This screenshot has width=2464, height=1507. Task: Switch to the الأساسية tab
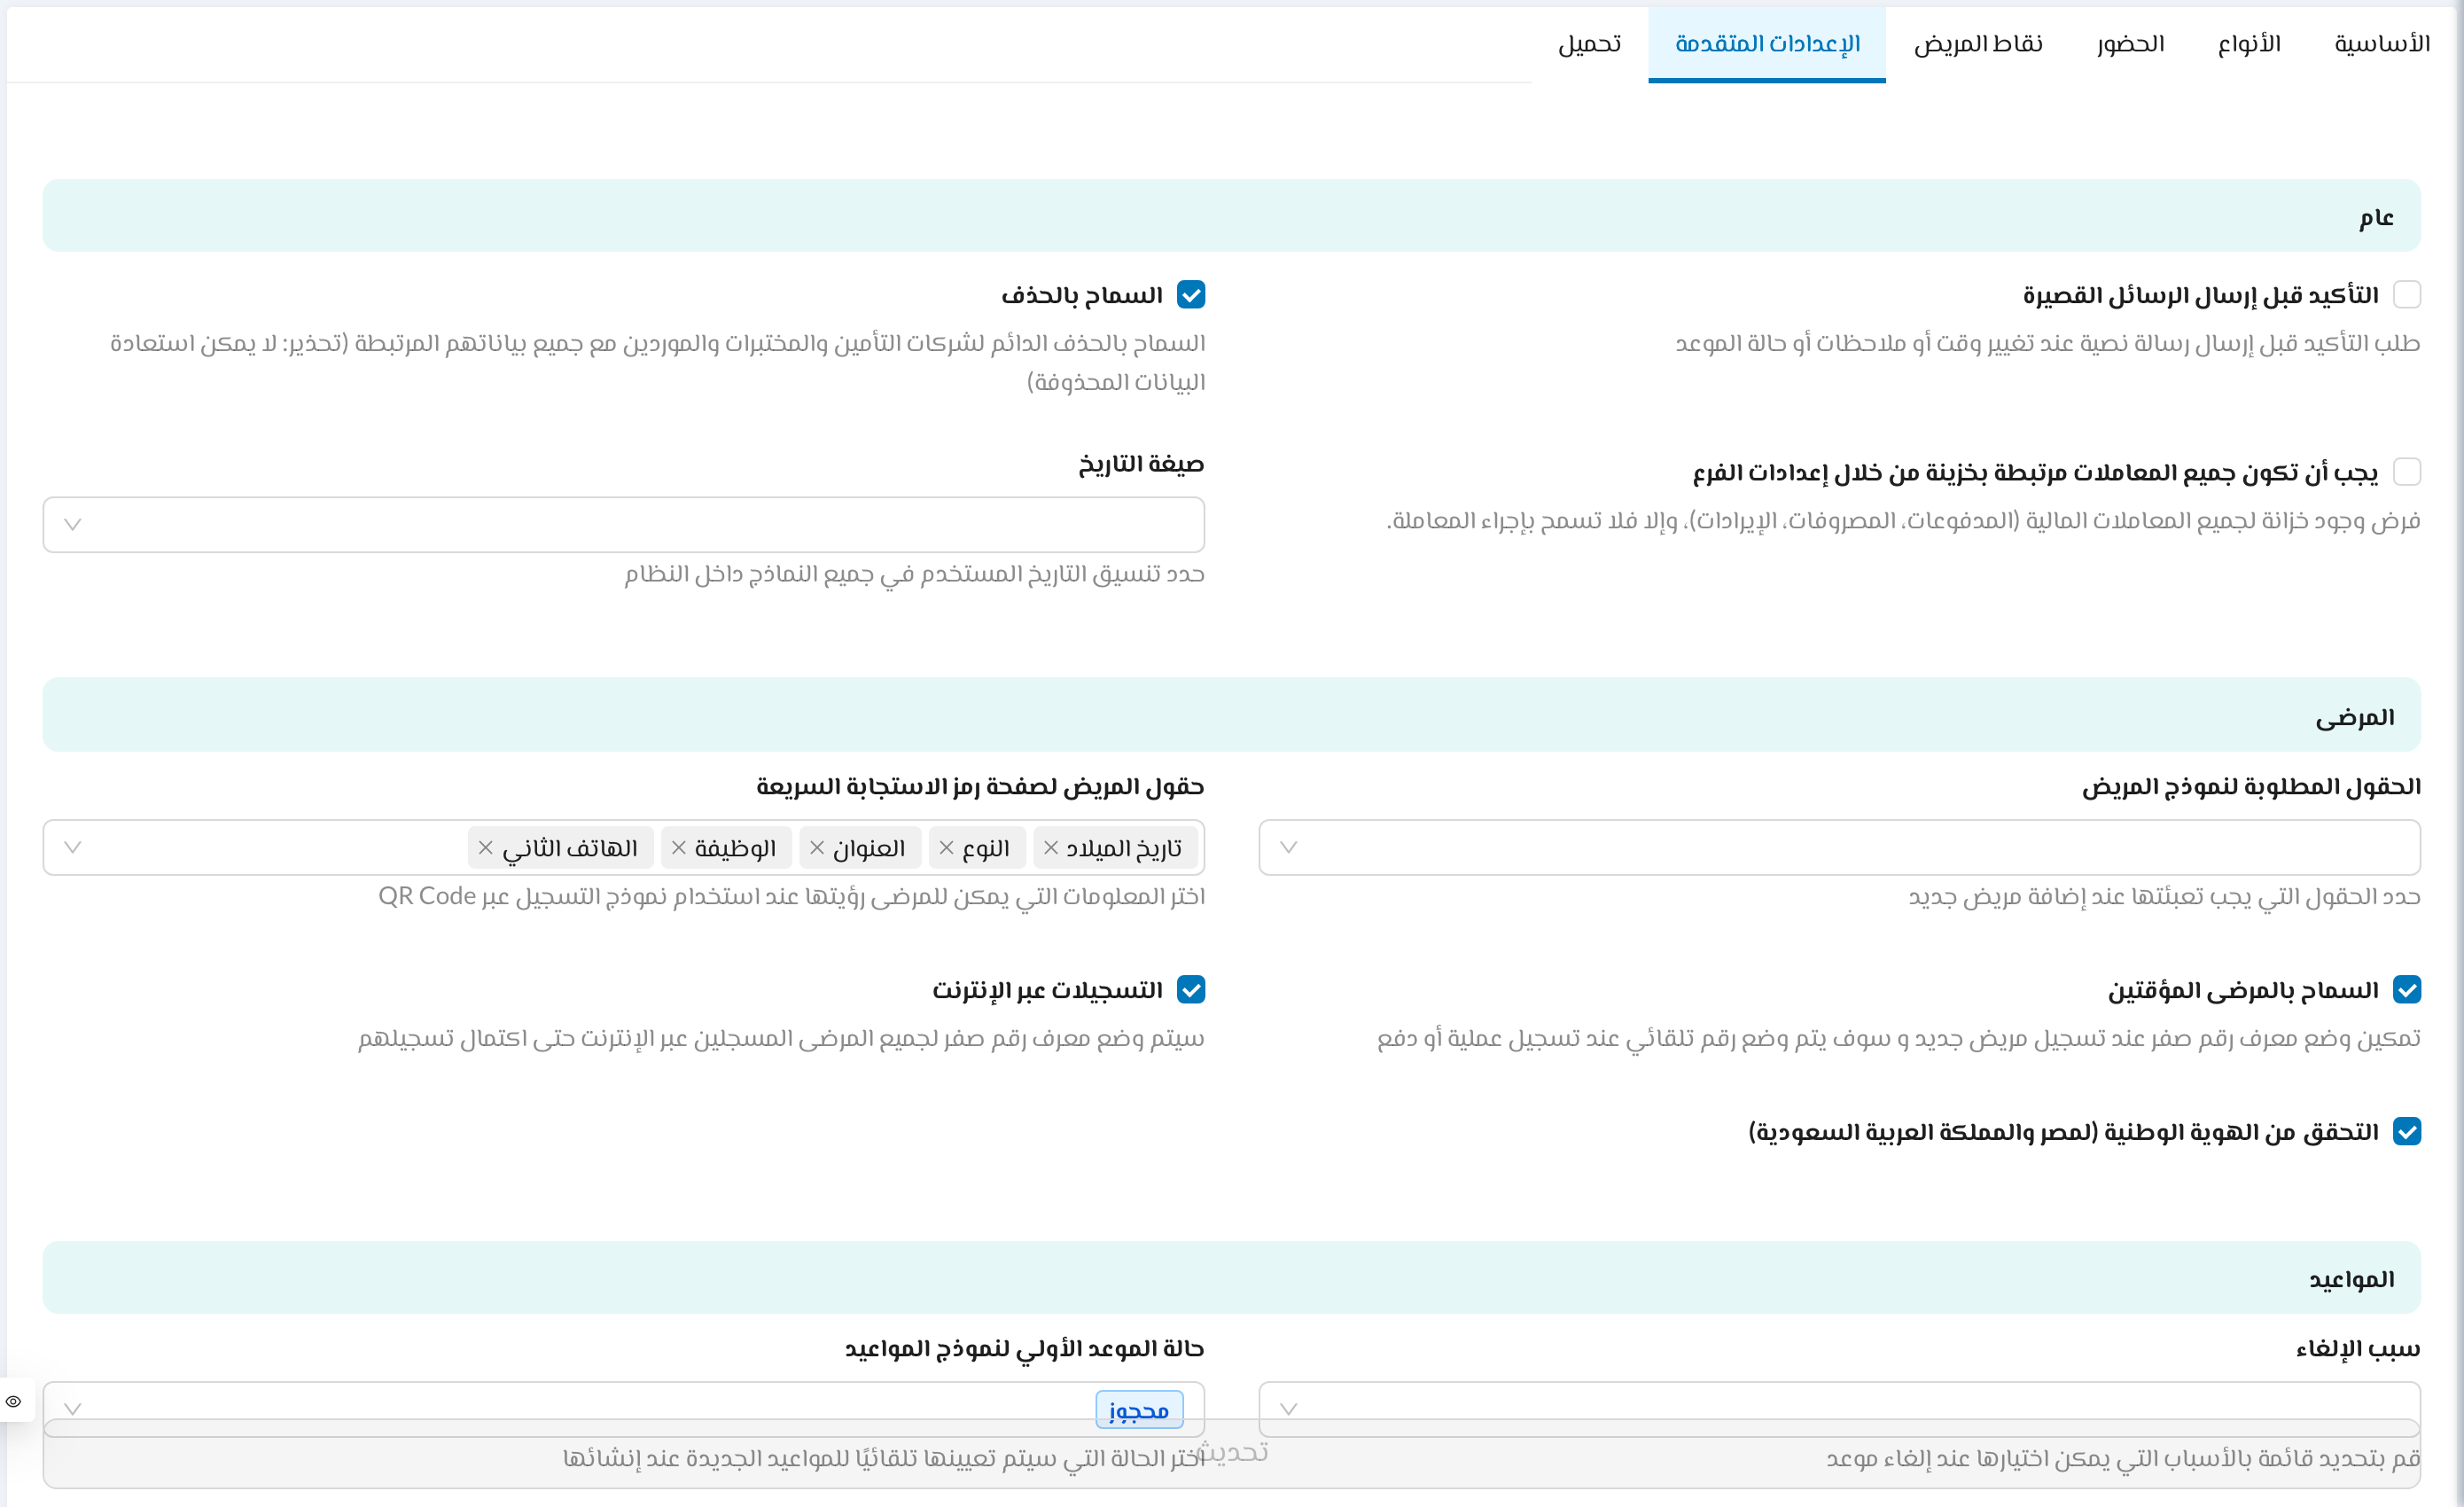[x=2382, y=44]
